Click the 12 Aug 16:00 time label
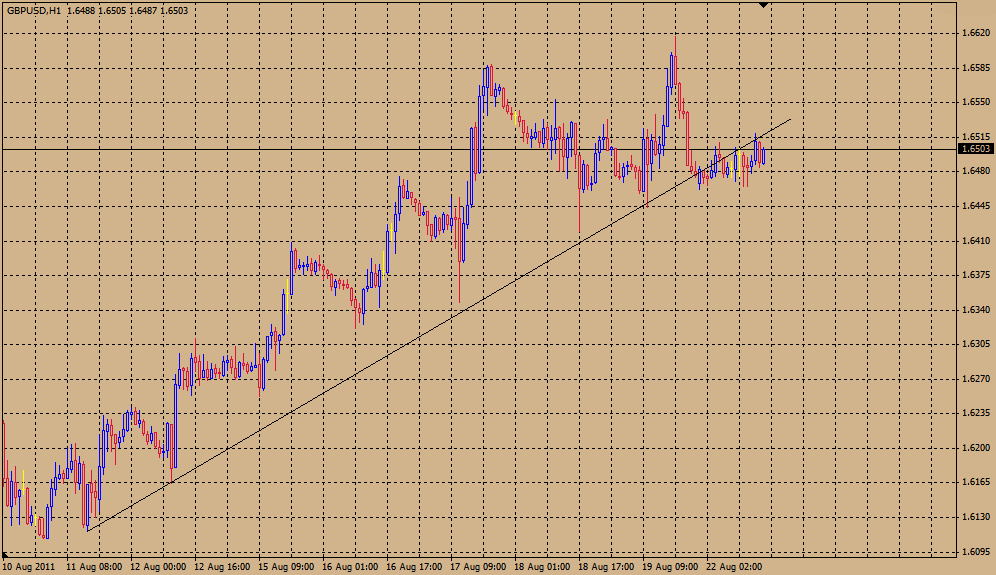Image resolution: width=996 pixels, height=575 pixels. (x=222, y=566)
